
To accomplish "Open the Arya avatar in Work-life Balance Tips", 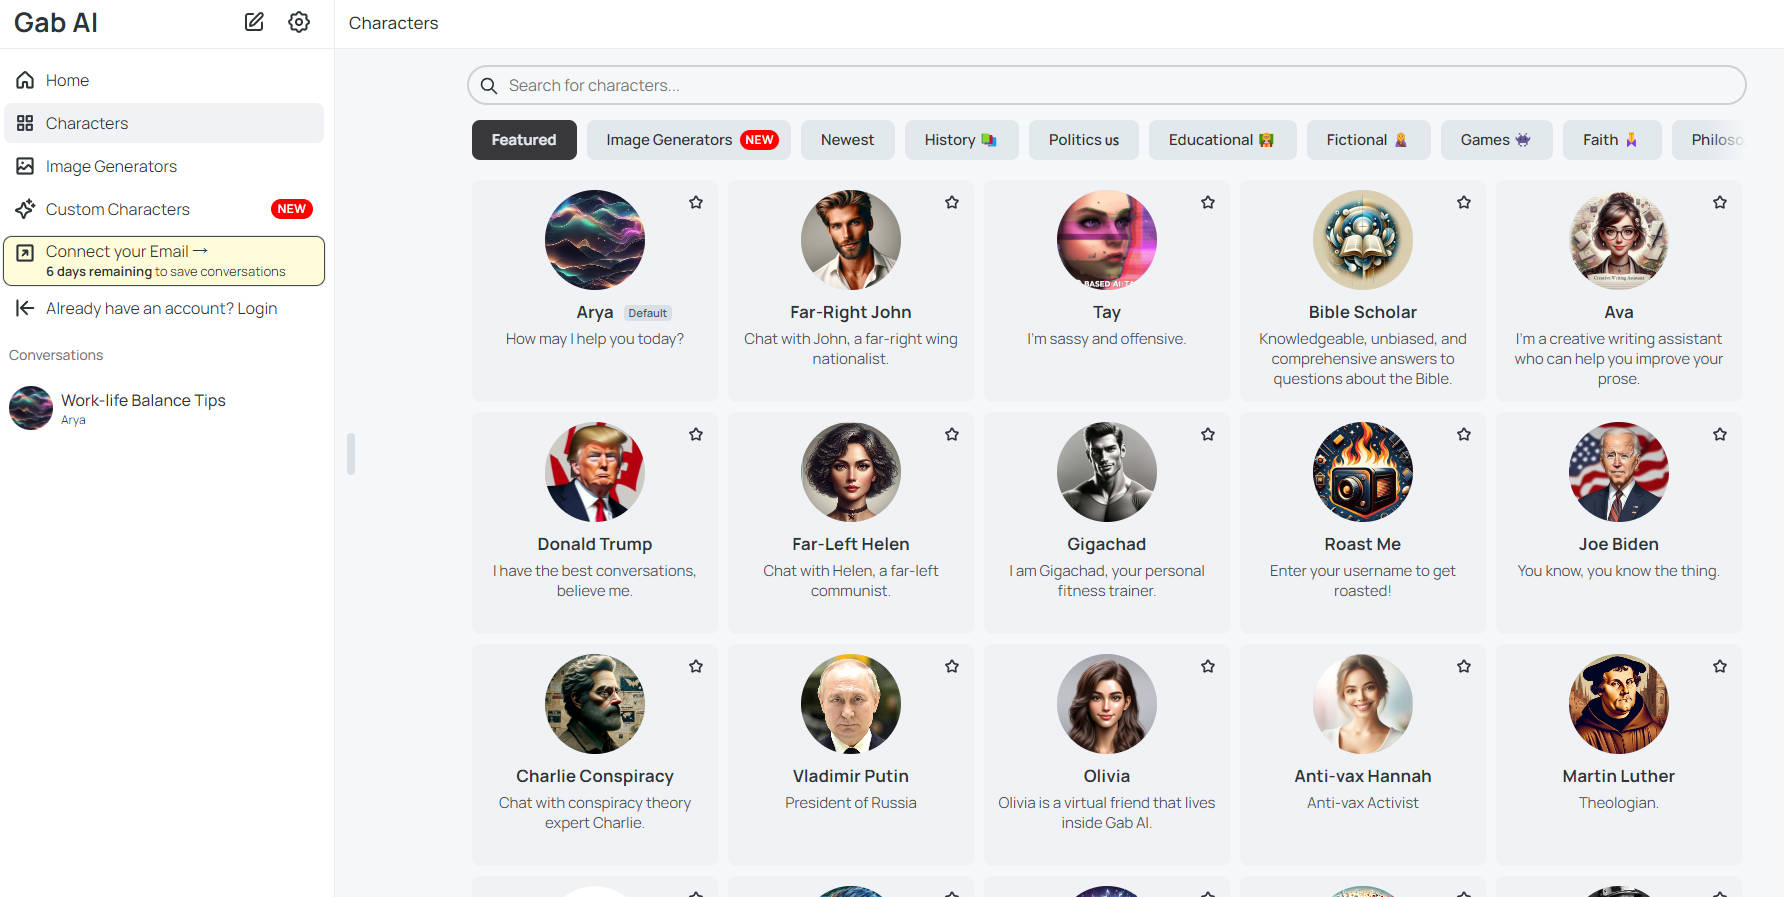I will 31,408.
